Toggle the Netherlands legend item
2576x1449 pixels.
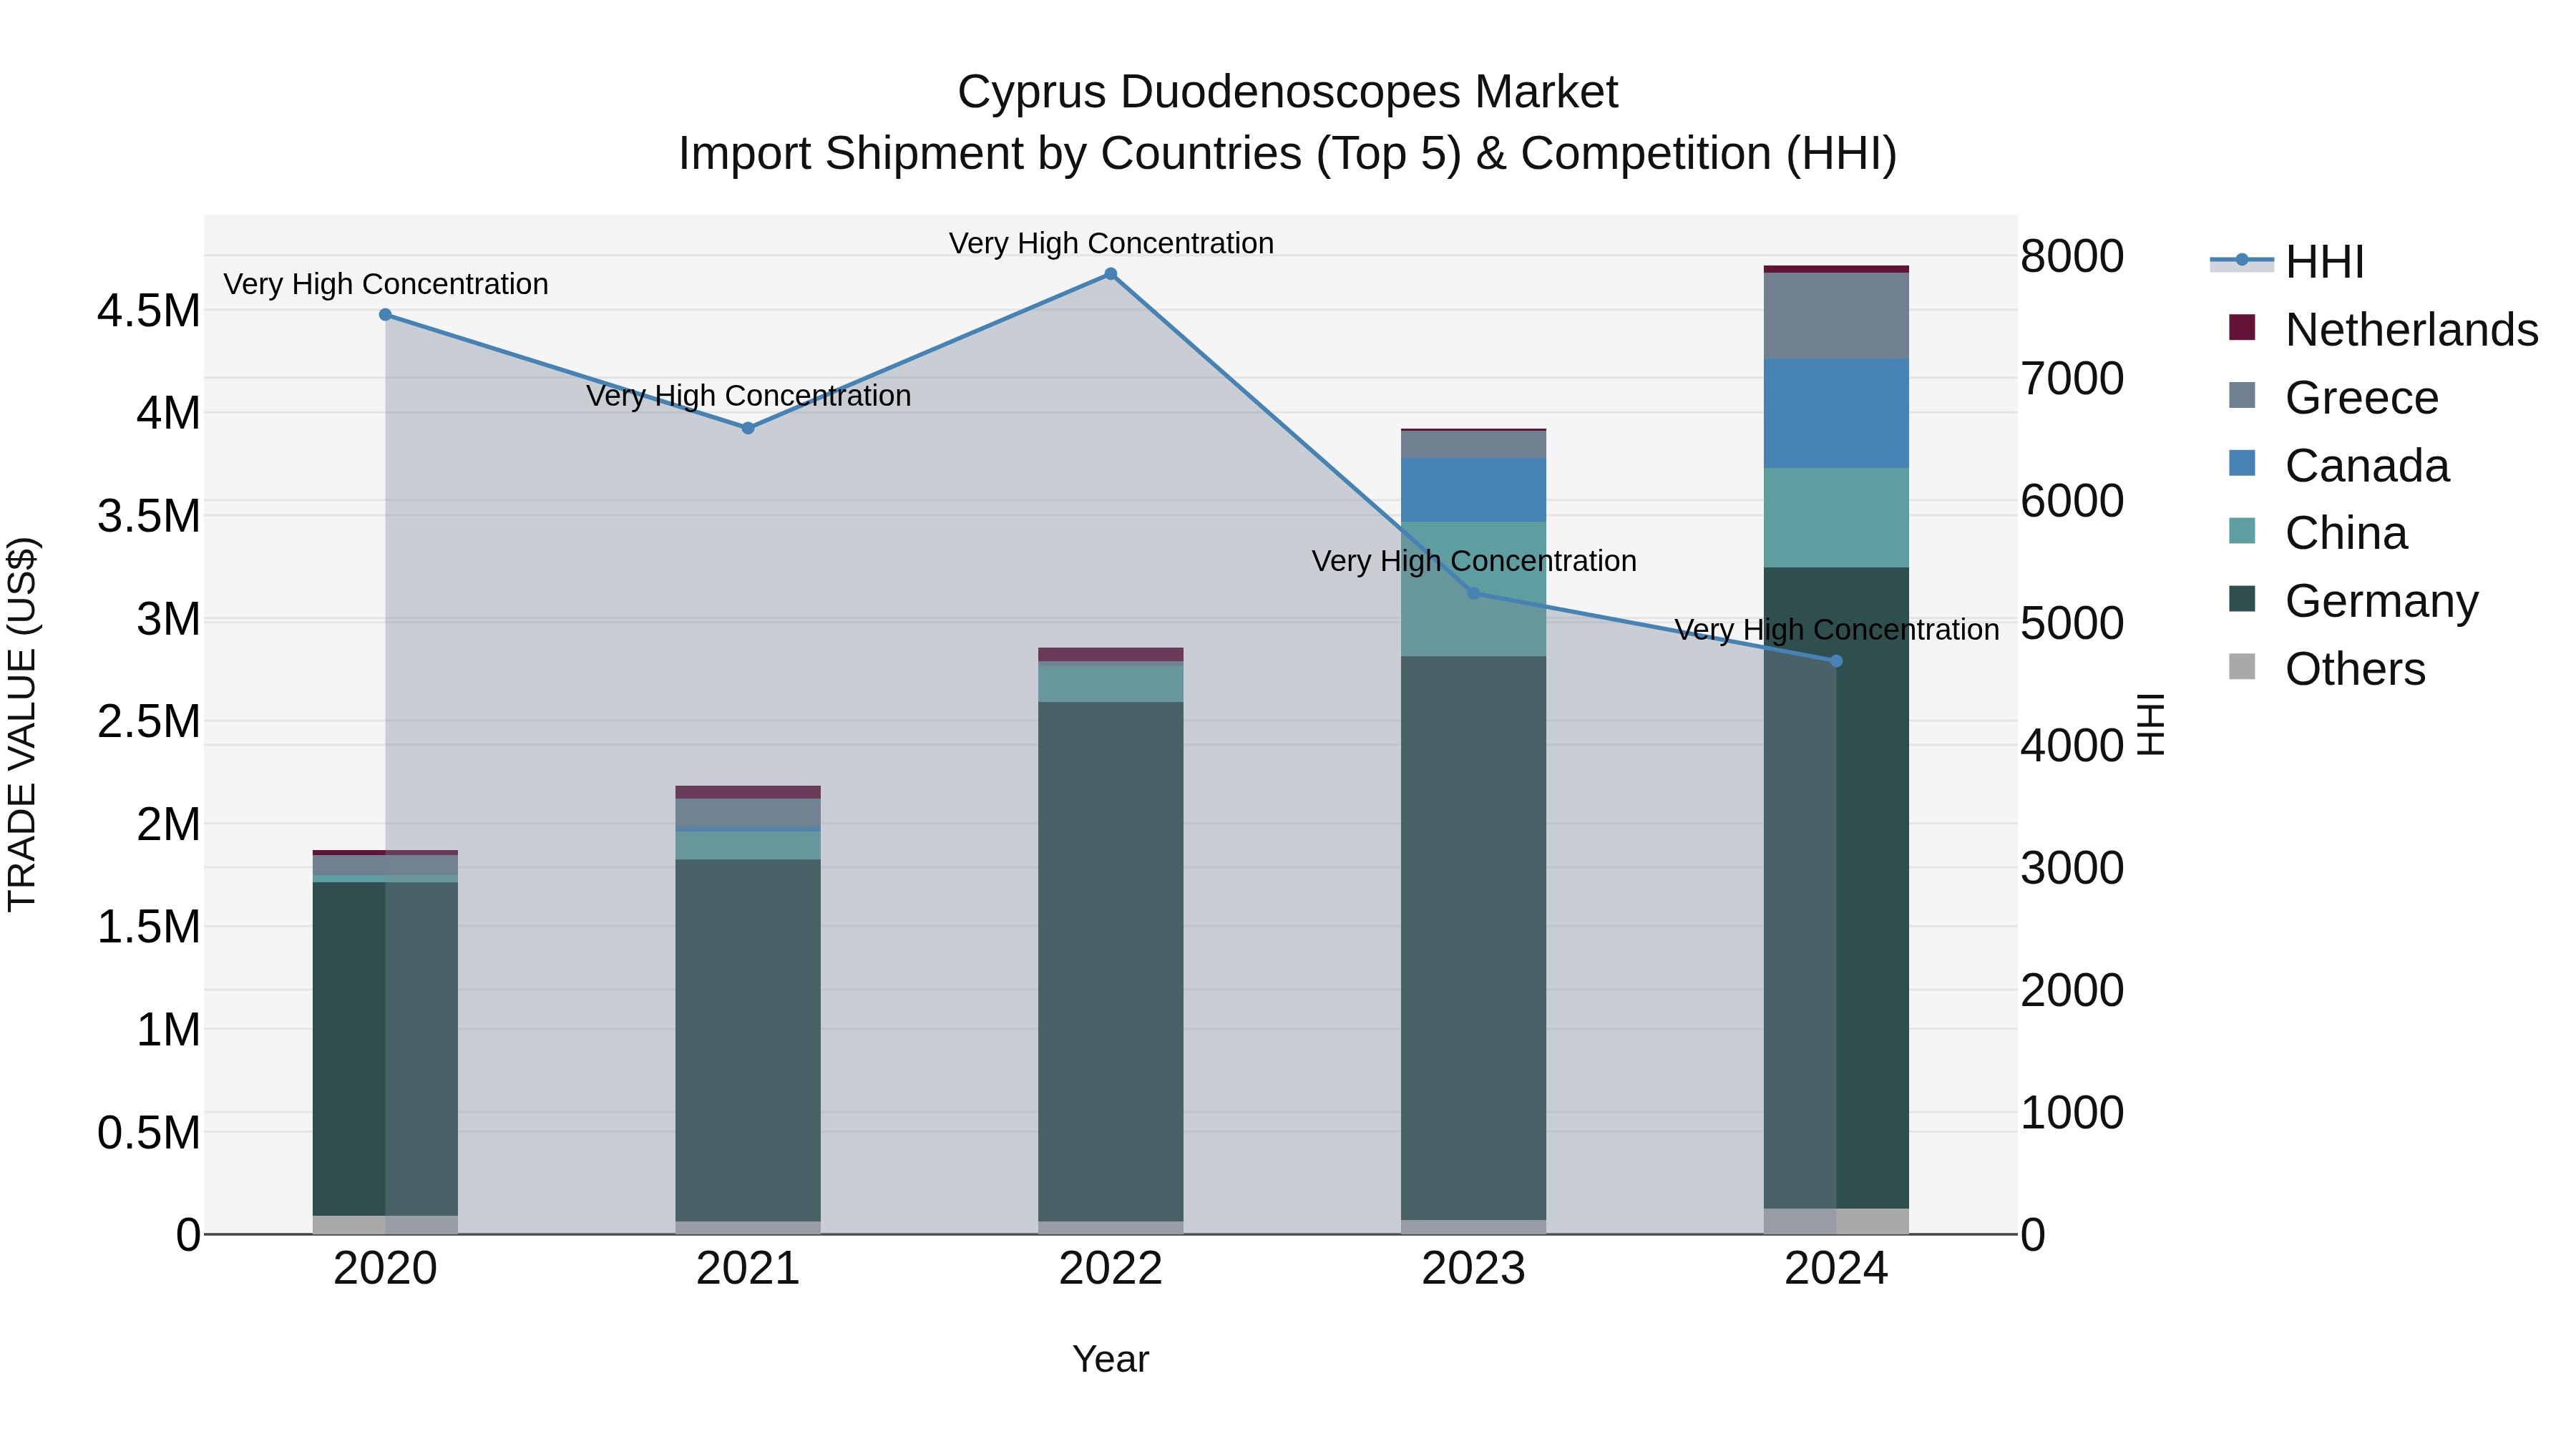2384,330
